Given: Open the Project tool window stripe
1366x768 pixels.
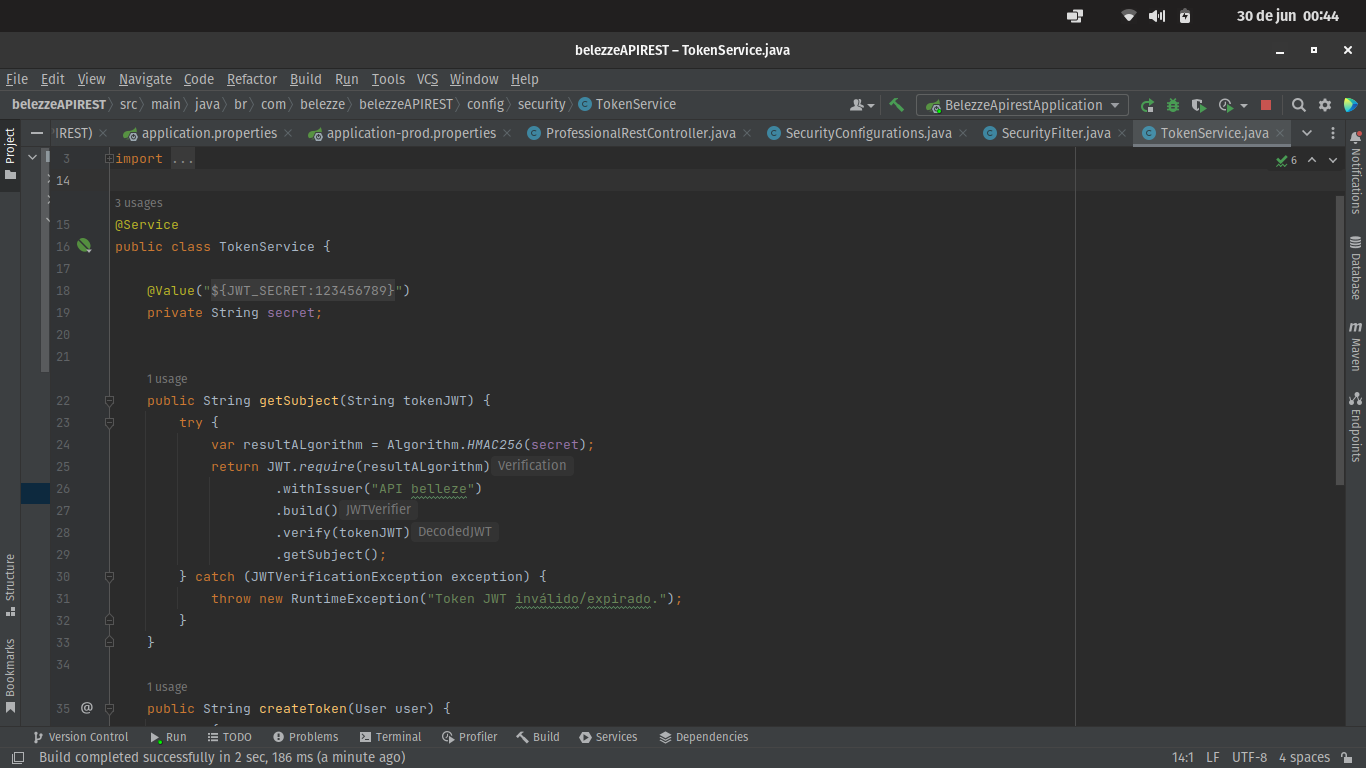Looking at the screenshot, I should coord(10,153).
